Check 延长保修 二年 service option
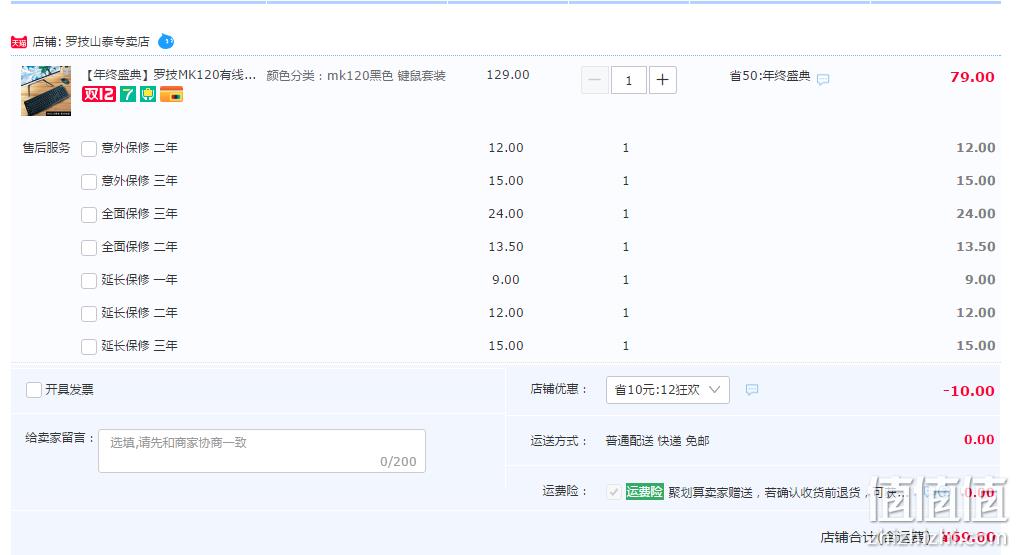 pyautogui.click(x=89, y=314)
